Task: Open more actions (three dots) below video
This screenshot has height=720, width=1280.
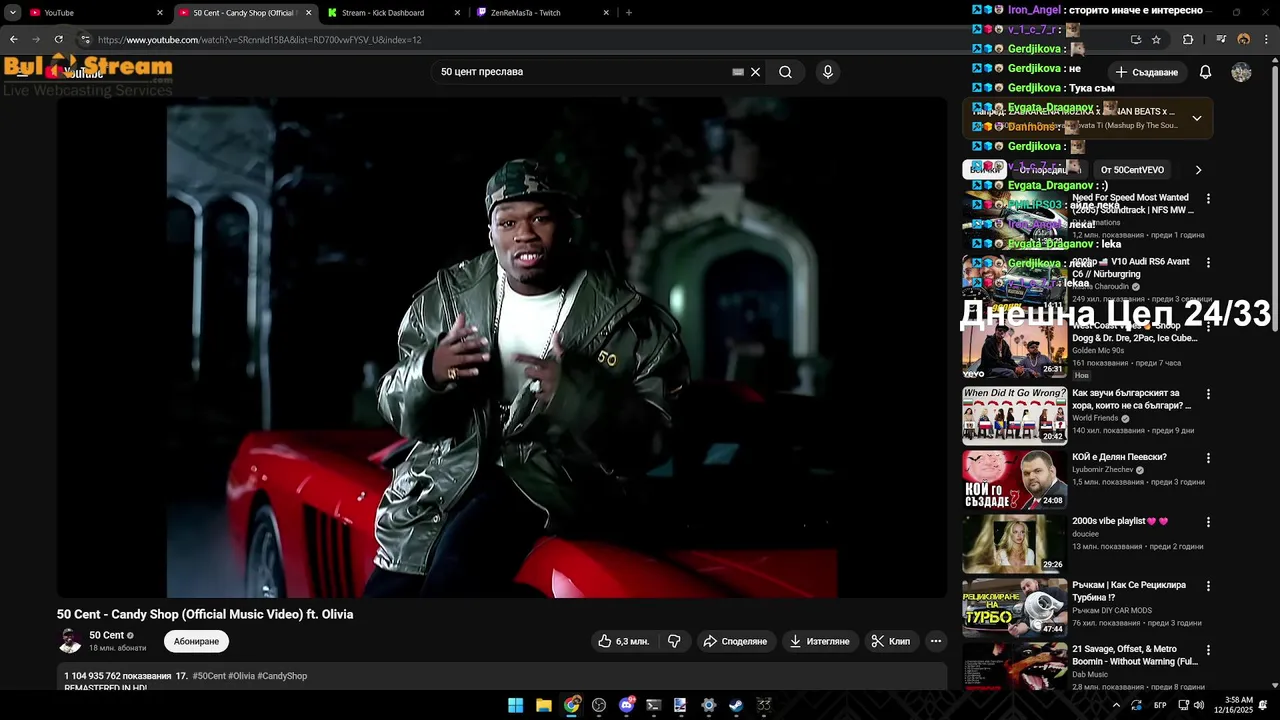Action: point(936,641)
